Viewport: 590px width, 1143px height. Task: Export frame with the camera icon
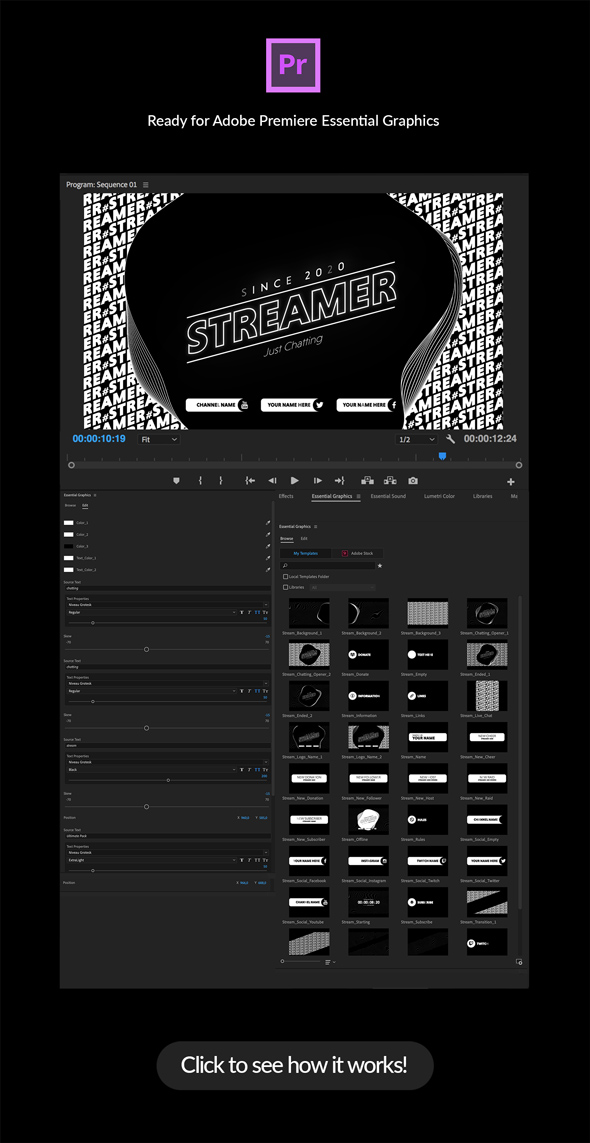[x=414, y=481]
